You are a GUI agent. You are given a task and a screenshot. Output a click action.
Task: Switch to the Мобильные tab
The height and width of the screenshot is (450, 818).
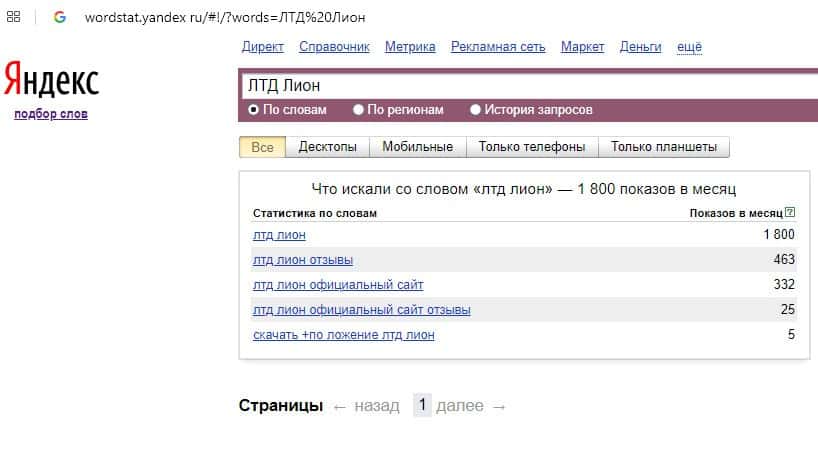(417, 147)
